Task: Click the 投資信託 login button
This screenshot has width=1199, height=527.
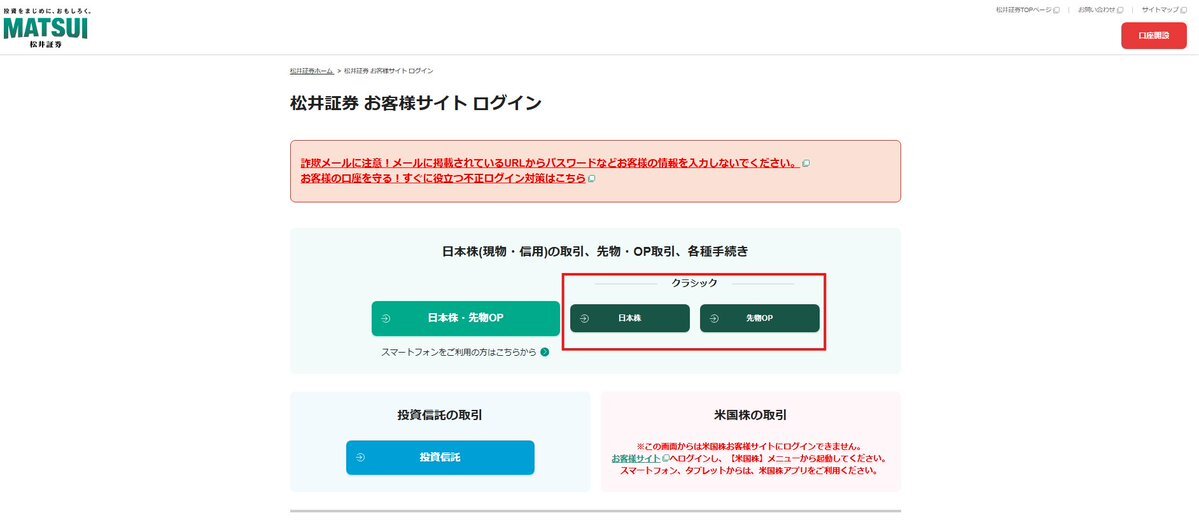Action: (x=440, y=457)
